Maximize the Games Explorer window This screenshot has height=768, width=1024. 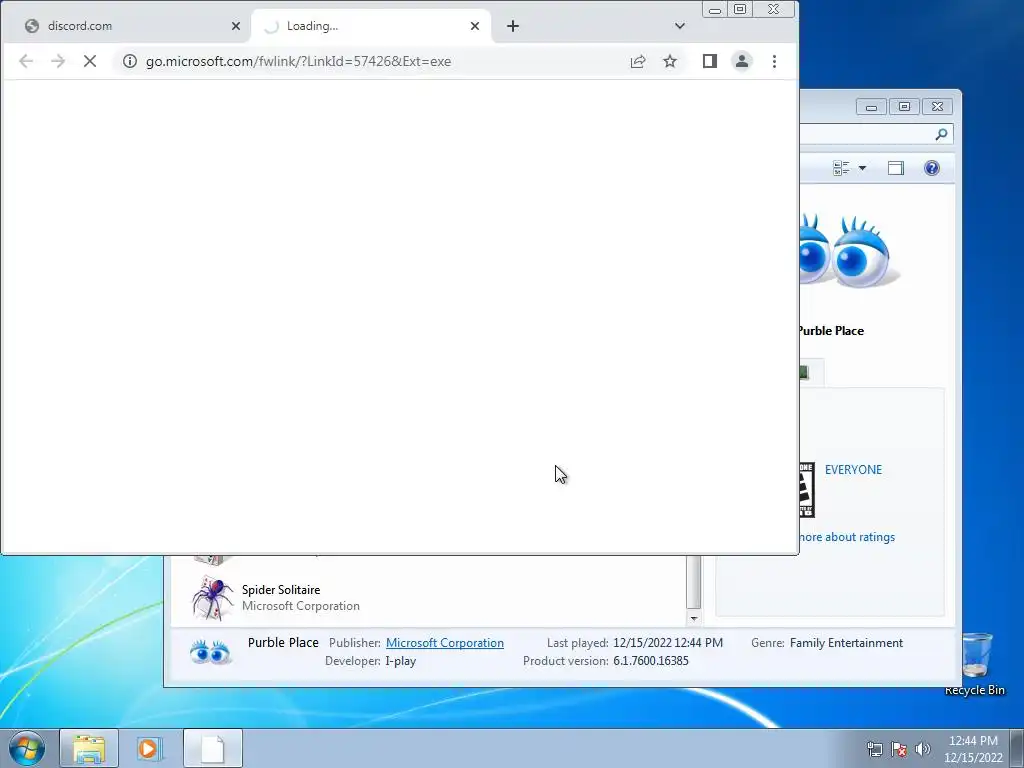tap(904, 107)
